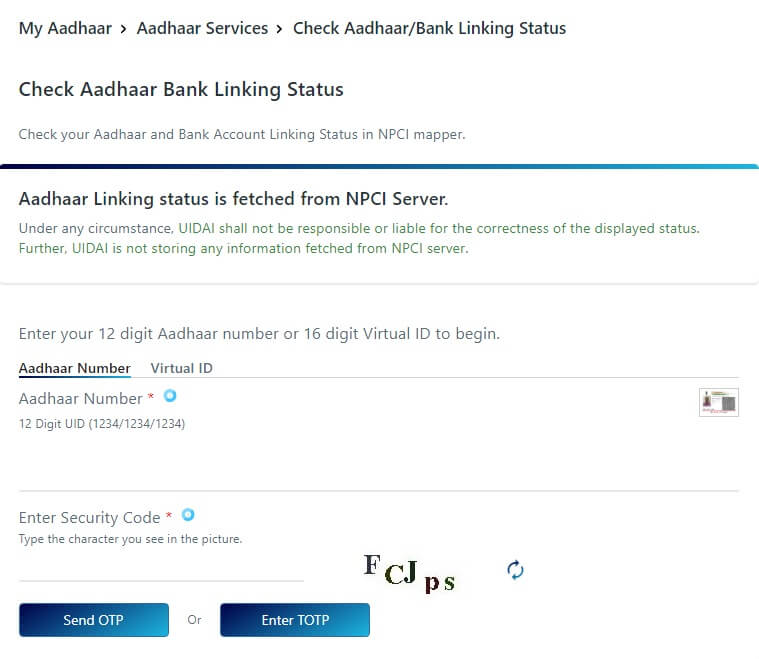Image resolution: width=759 pixels, height=659 pixels.
Task: Switch to the Virtual ID tab
Action: (181, 368)
